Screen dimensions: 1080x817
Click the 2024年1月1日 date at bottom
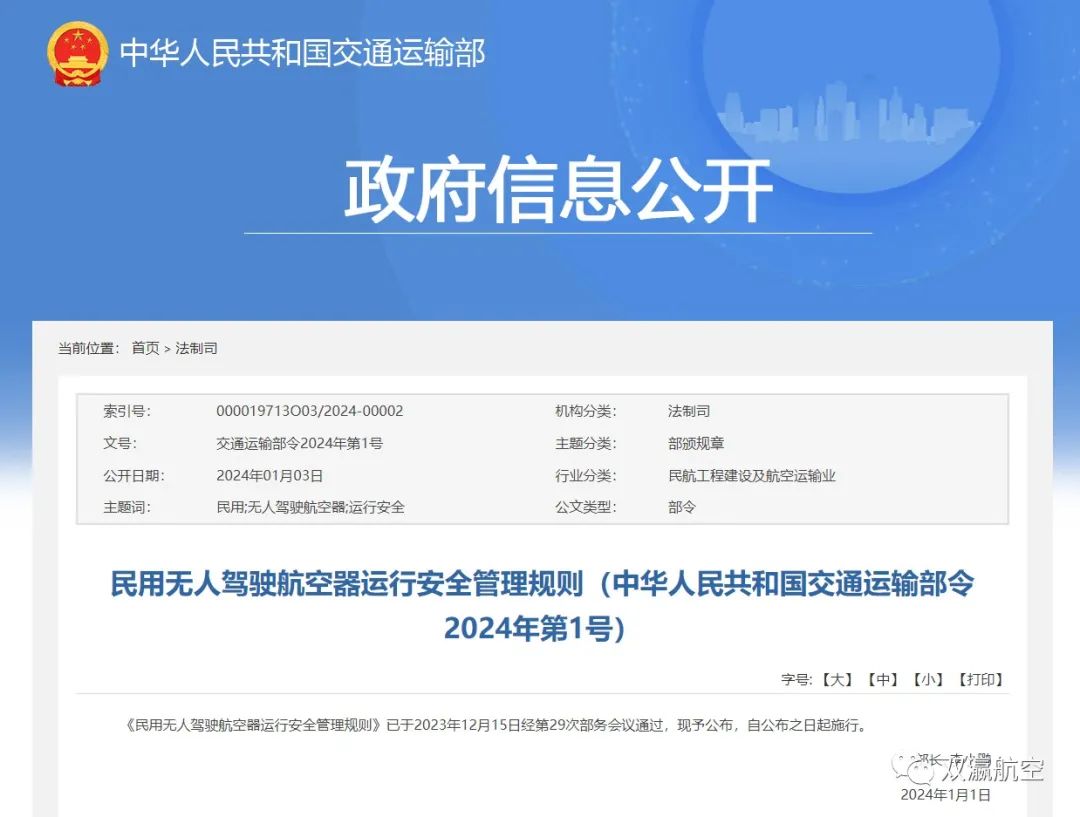click(x=945, y=795)
